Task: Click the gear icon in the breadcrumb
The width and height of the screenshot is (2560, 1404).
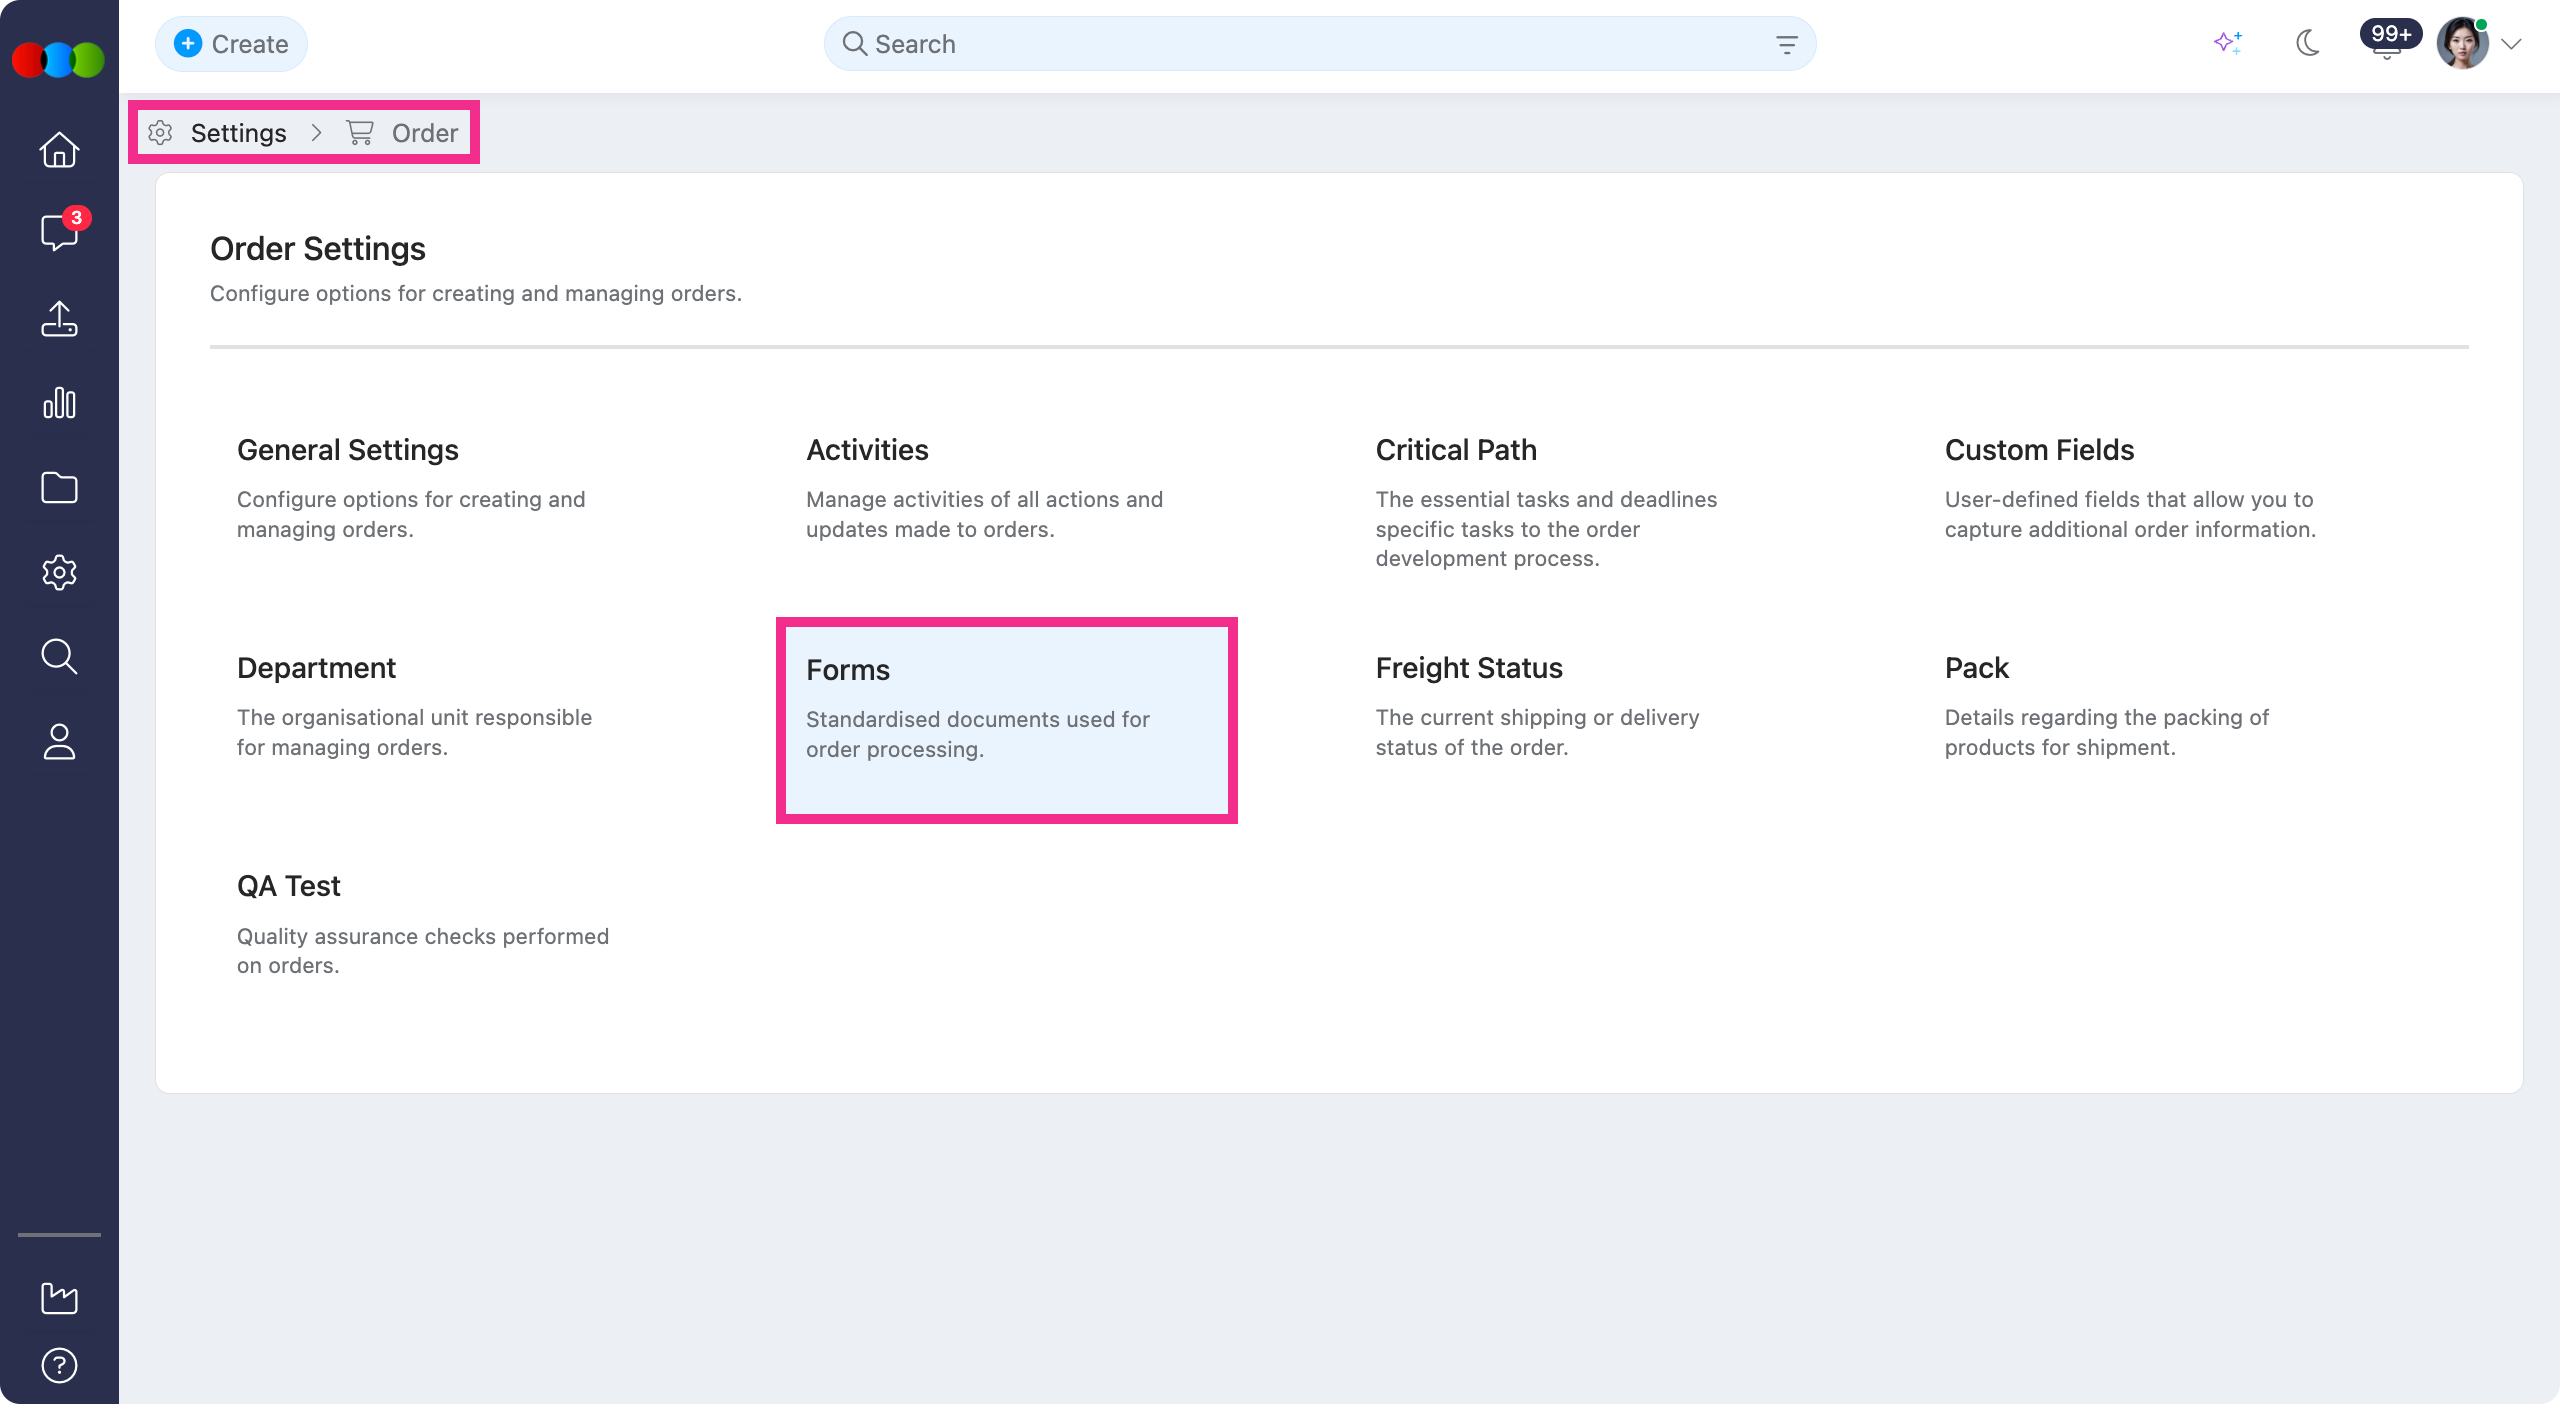Action: [x=160, y=132]
